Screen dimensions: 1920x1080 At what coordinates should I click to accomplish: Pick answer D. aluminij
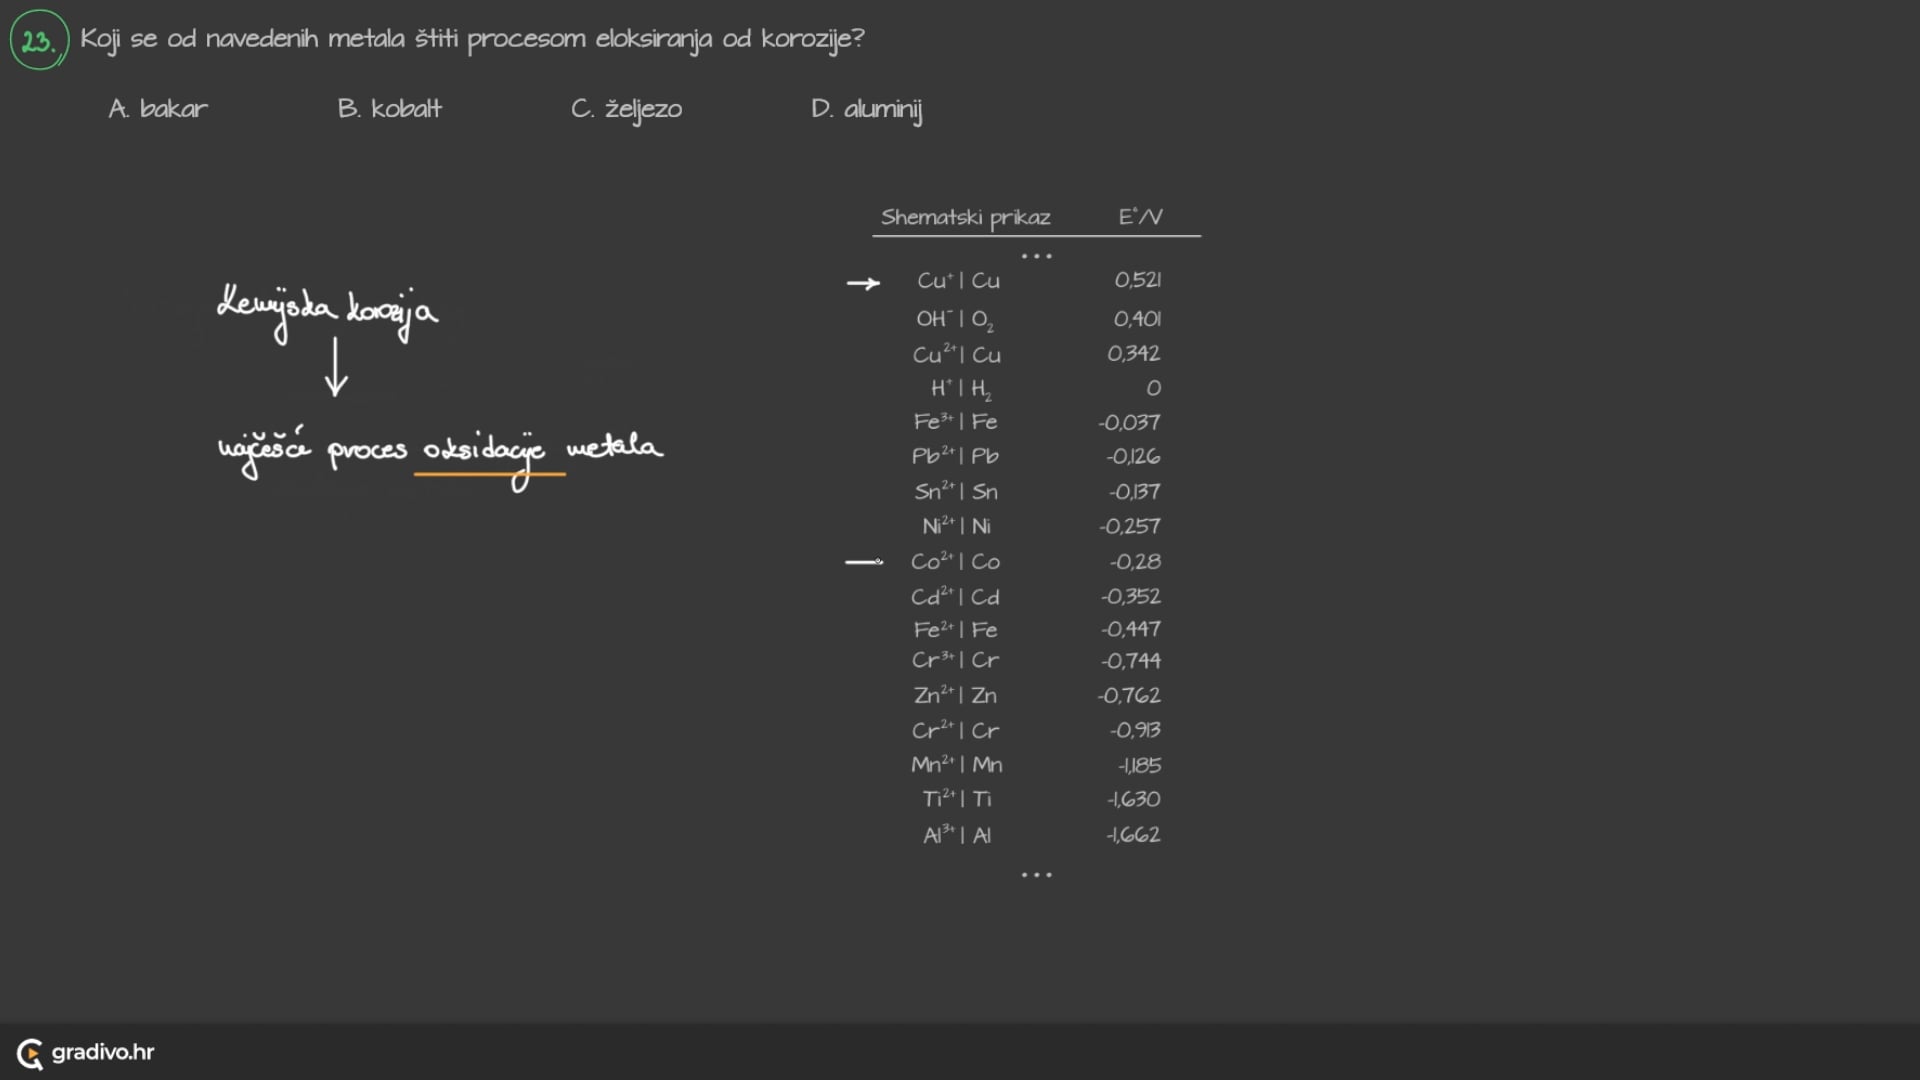coord(866,109)
